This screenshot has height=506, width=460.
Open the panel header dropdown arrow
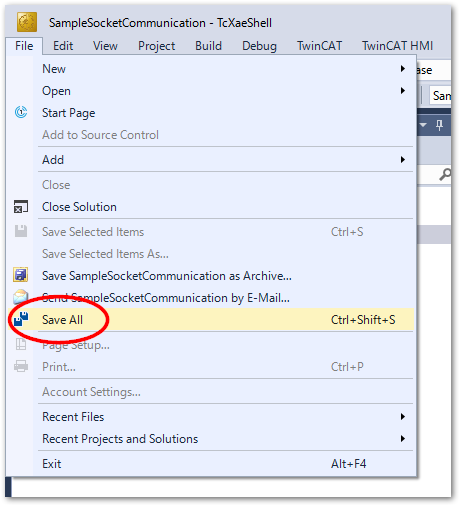click(423, 125)
